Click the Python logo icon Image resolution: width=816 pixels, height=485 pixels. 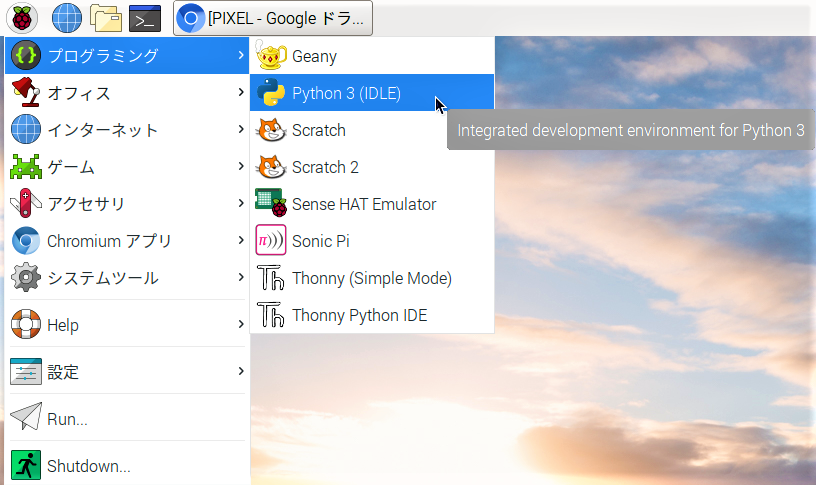pos(271,93)
